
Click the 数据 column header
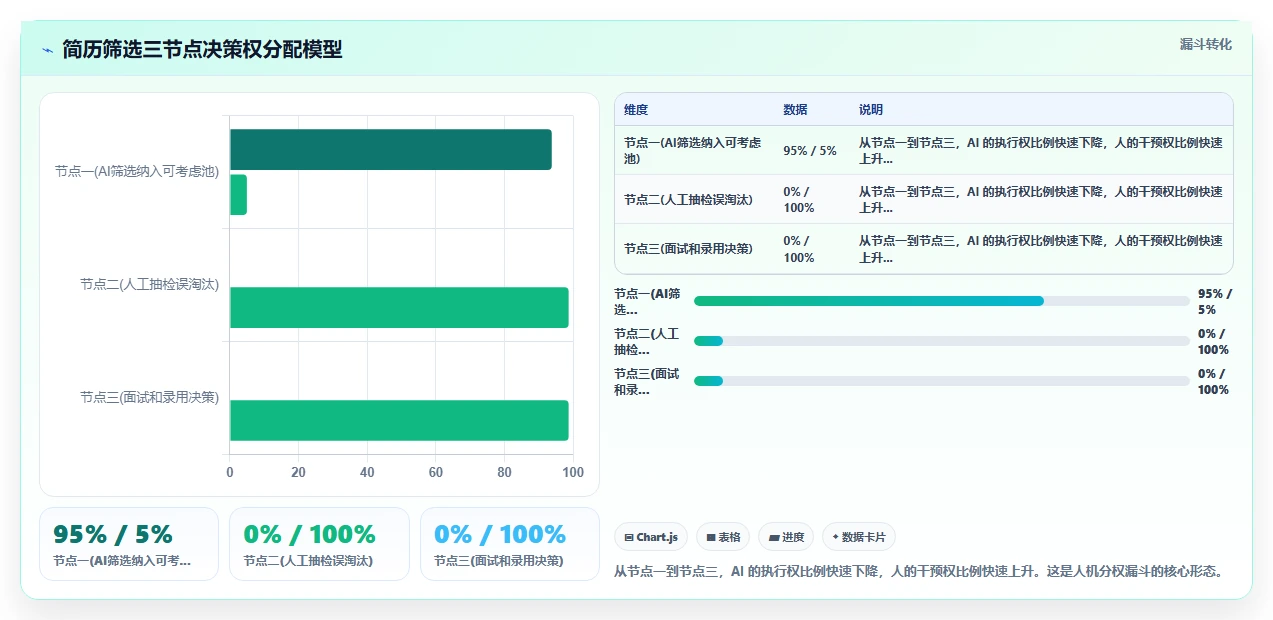pyautogui.click(x=795, y=110)
